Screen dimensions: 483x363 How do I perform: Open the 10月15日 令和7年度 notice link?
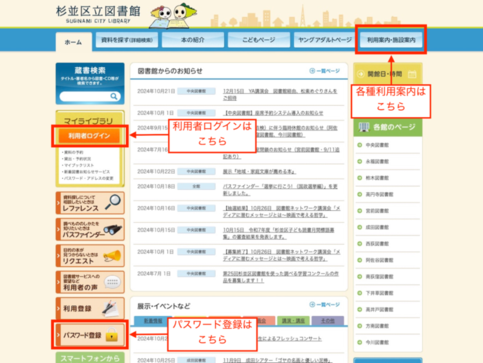tap(278, 233)
